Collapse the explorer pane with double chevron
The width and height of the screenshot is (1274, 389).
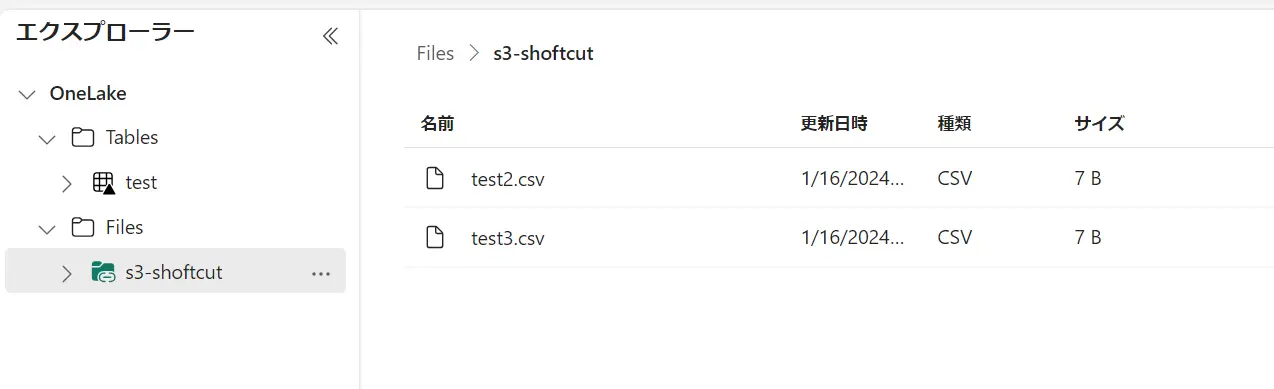(x=330, y=37)
